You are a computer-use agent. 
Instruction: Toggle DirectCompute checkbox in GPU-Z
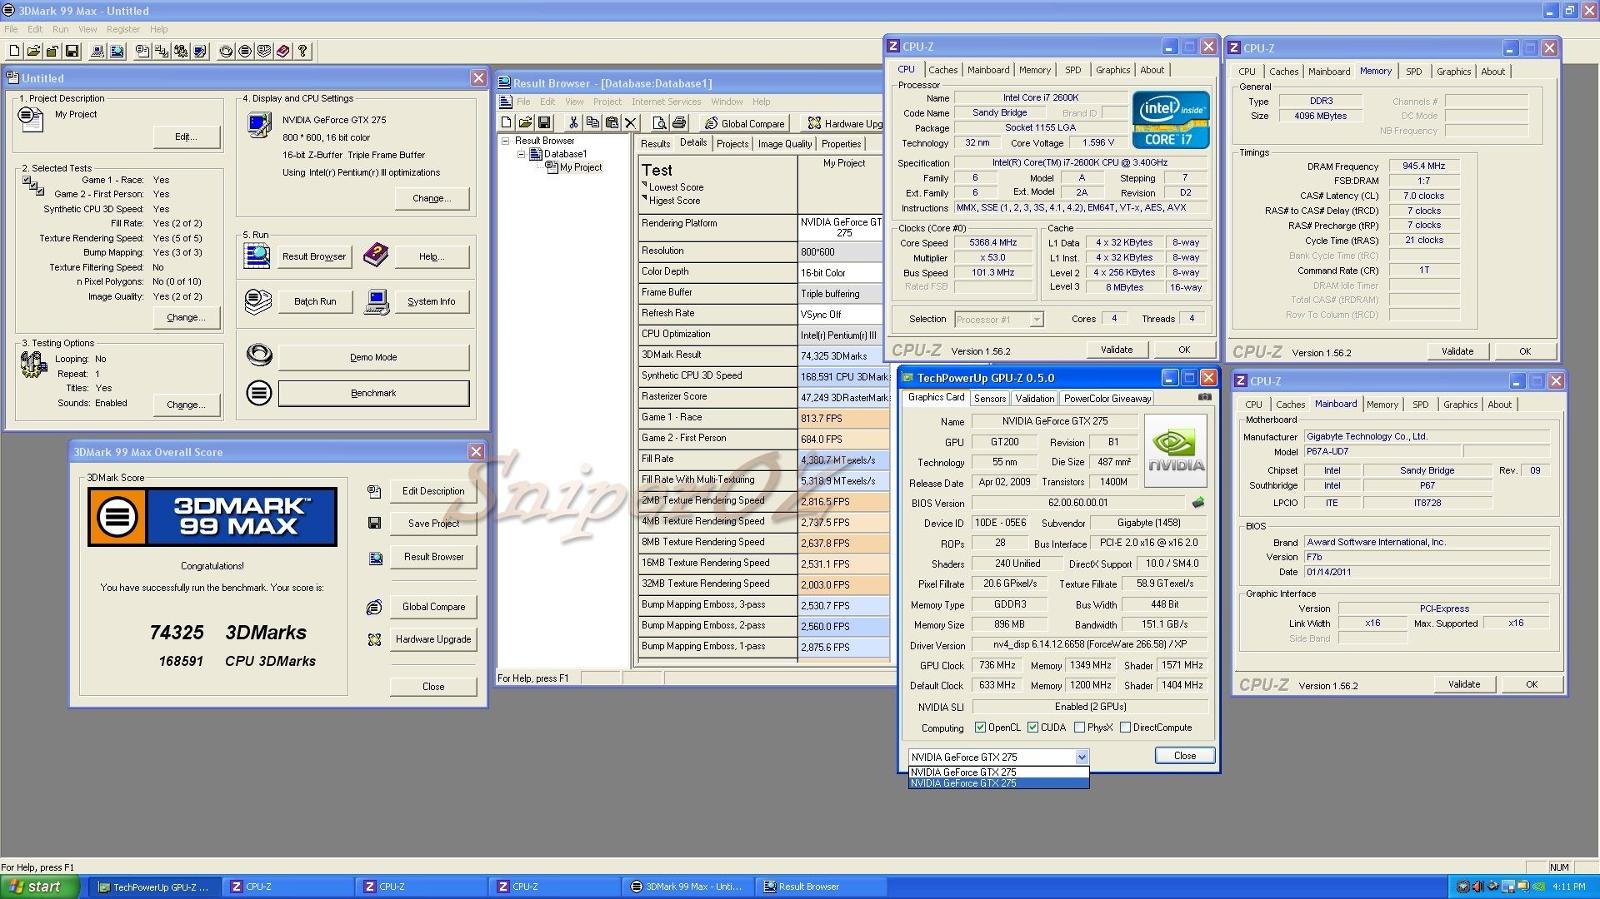tap(1125, 728)
